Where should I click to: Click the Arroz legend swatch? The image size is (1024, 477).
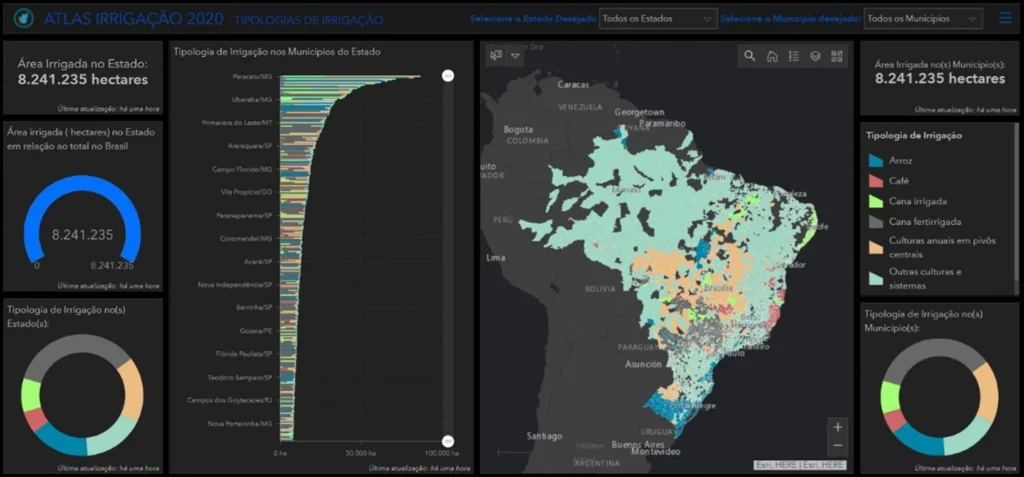coord(876,160)
